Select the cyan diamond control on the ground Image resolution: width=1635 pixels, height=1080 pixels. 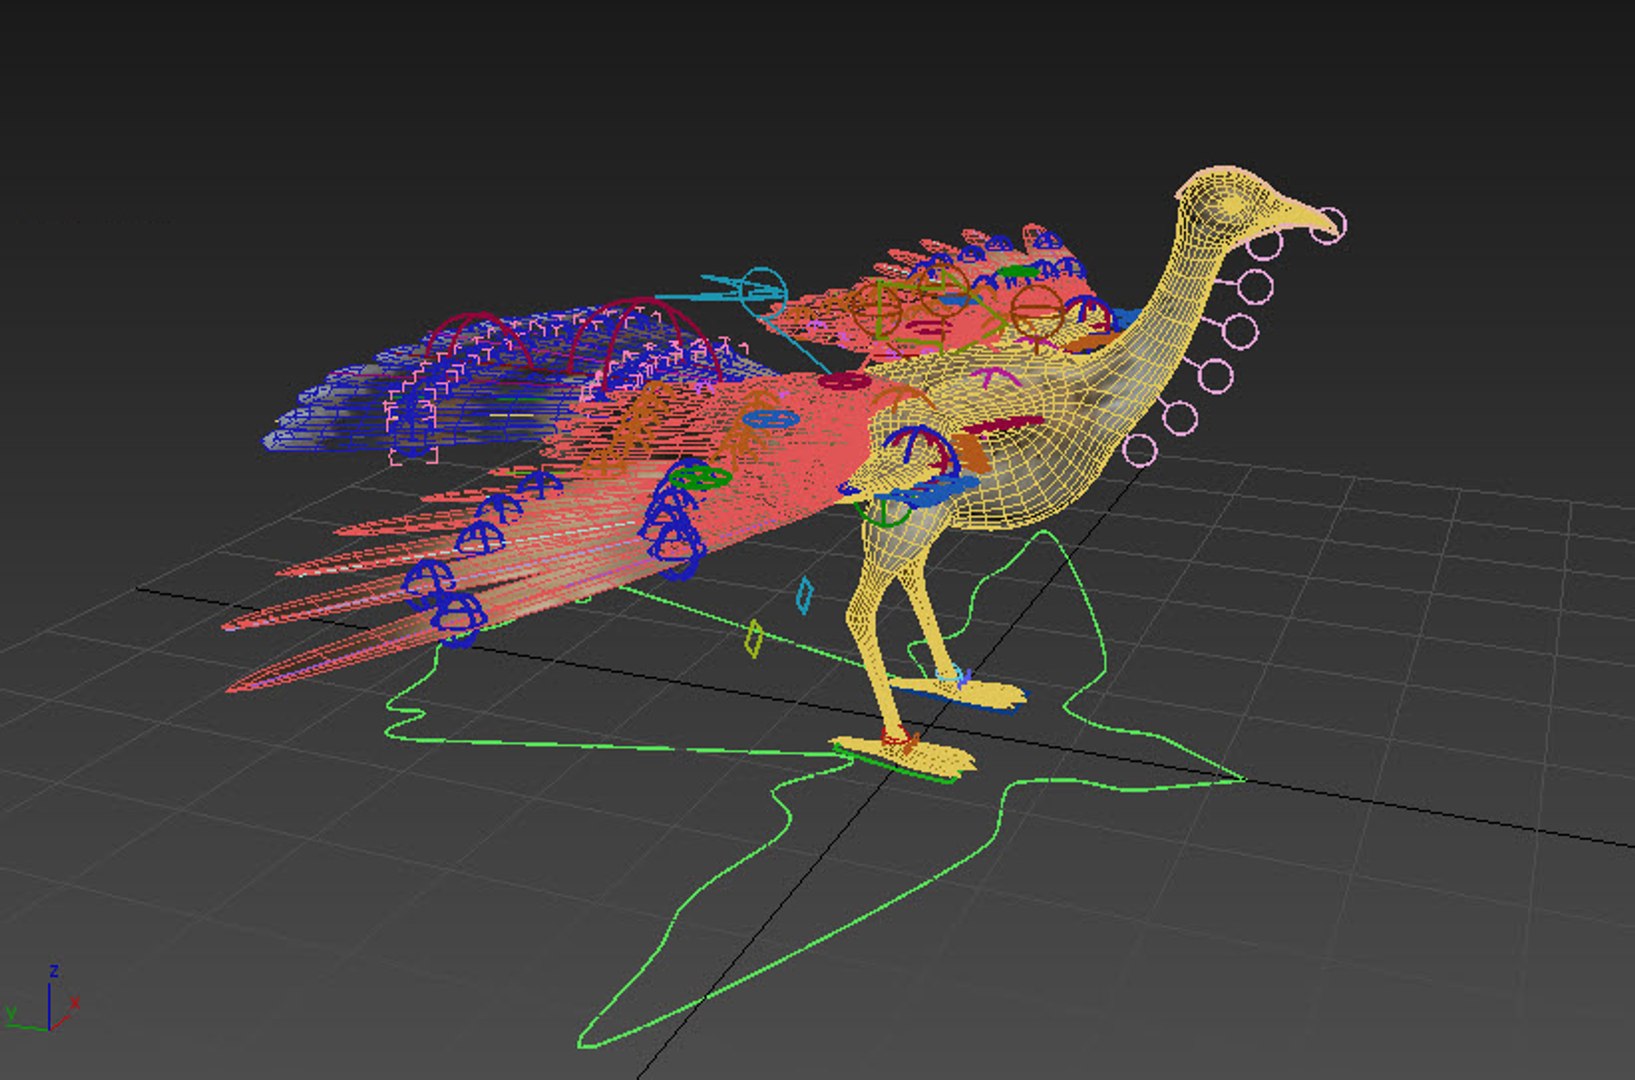pyautogui.click(x=803, y=594)
